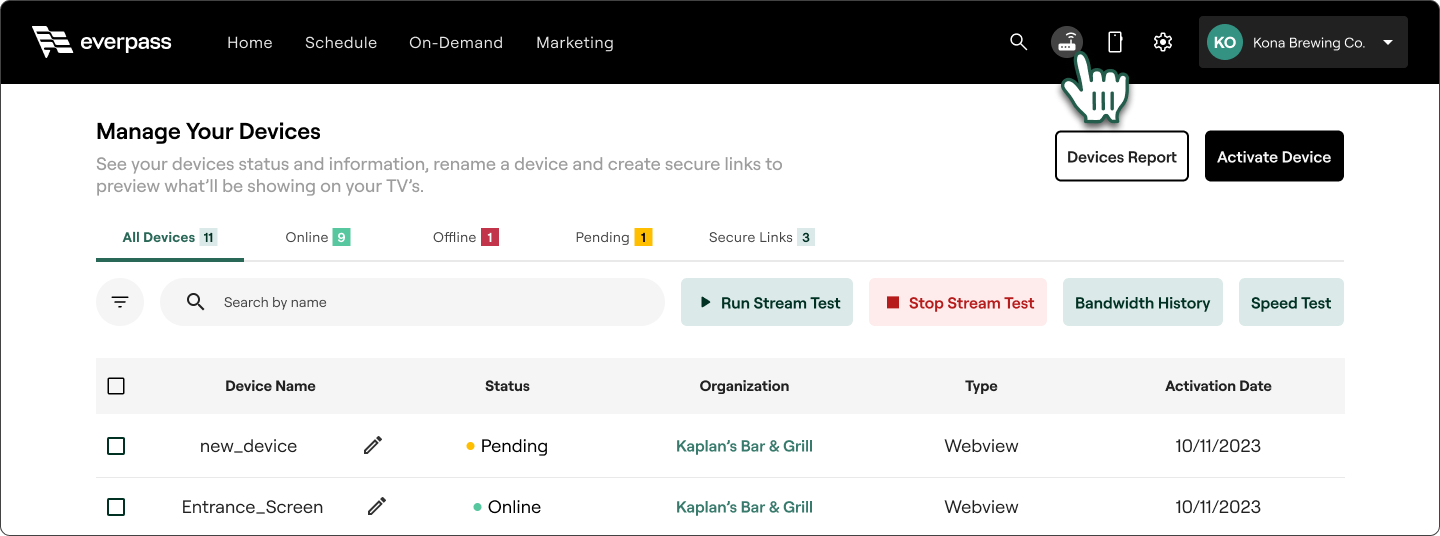Start Run Stream Test
This screenshot has height=536, width=1440.
click(767, 302)
